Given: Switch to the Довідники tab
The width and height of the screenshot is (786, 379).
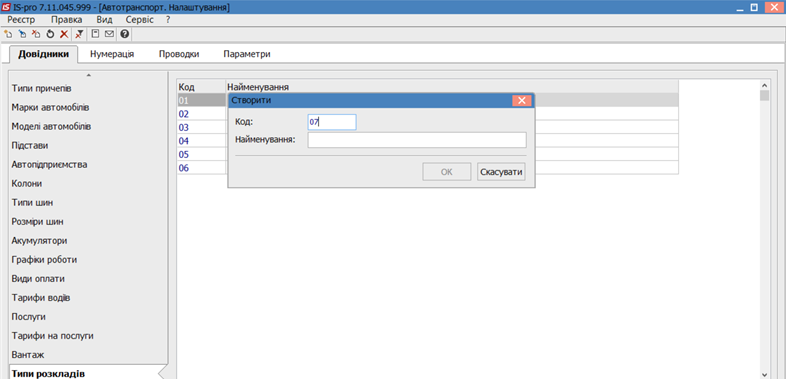Looking at the screenshot, I should click(44, 54).
